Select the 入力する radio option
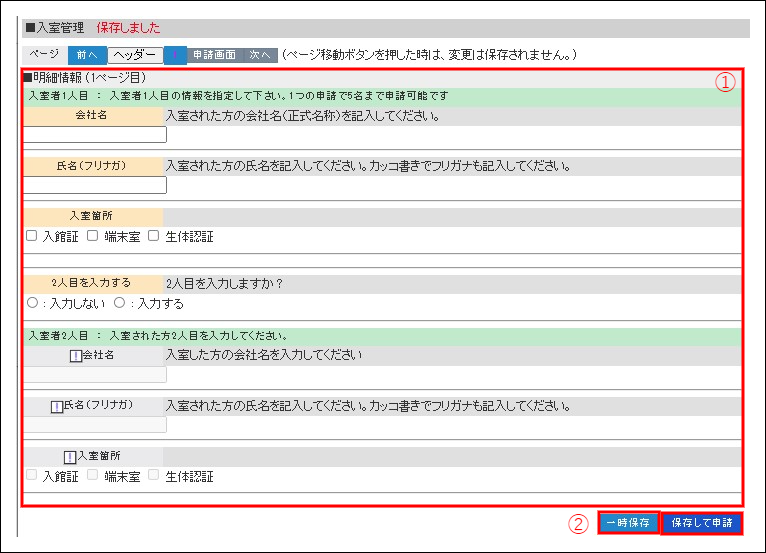 (x=119, y=303)
